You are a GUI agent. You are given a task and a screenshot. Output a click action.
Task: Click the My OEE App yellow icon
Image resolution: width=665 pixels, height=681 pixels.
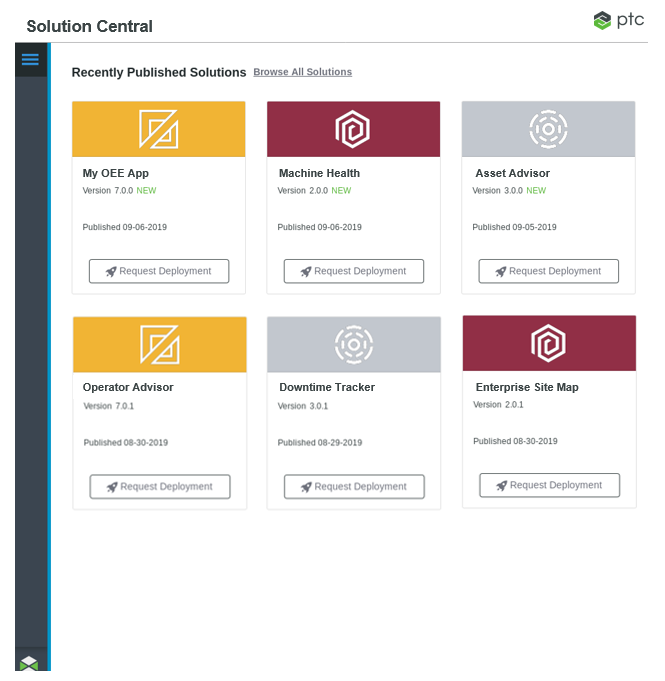(159, 129)
